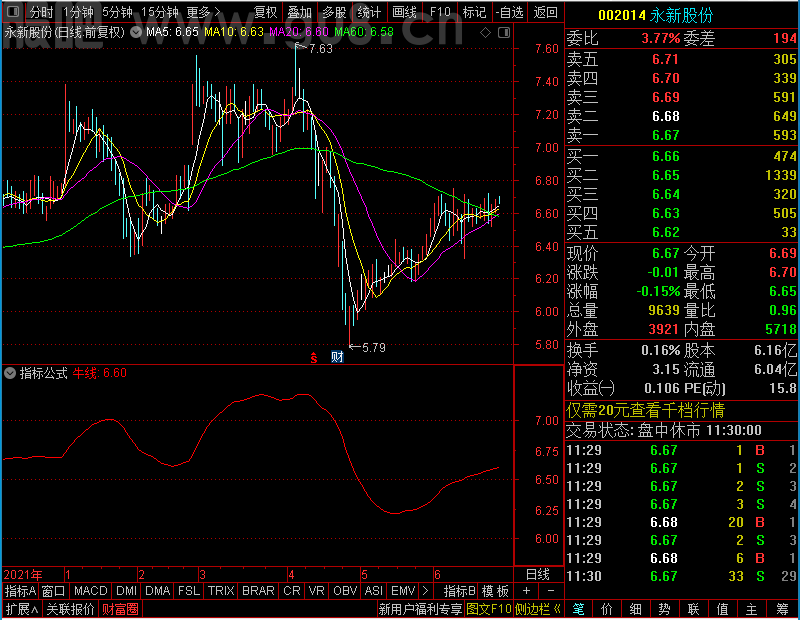Click 多股 multi-stock view
The width and height of the screenshot is (800, 620).
(x=334, y=12)
